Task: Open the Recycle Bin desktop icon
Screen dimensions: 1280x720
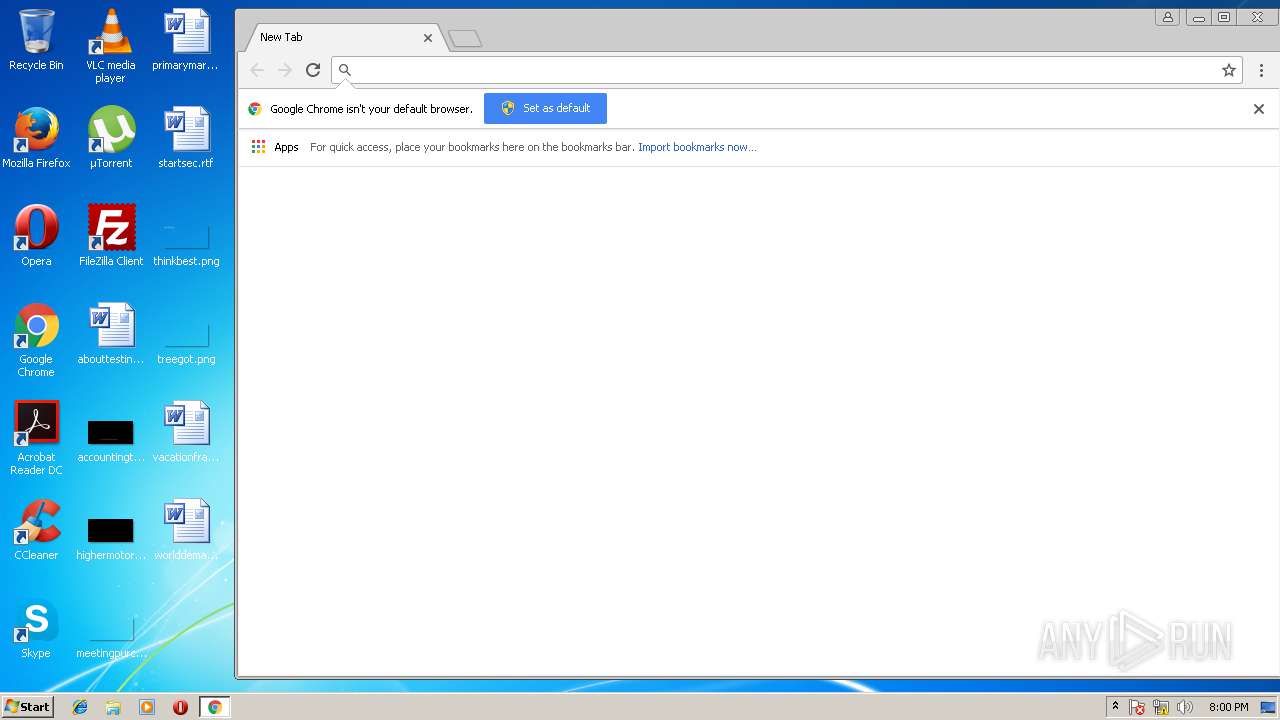Action: pos(36,40)
